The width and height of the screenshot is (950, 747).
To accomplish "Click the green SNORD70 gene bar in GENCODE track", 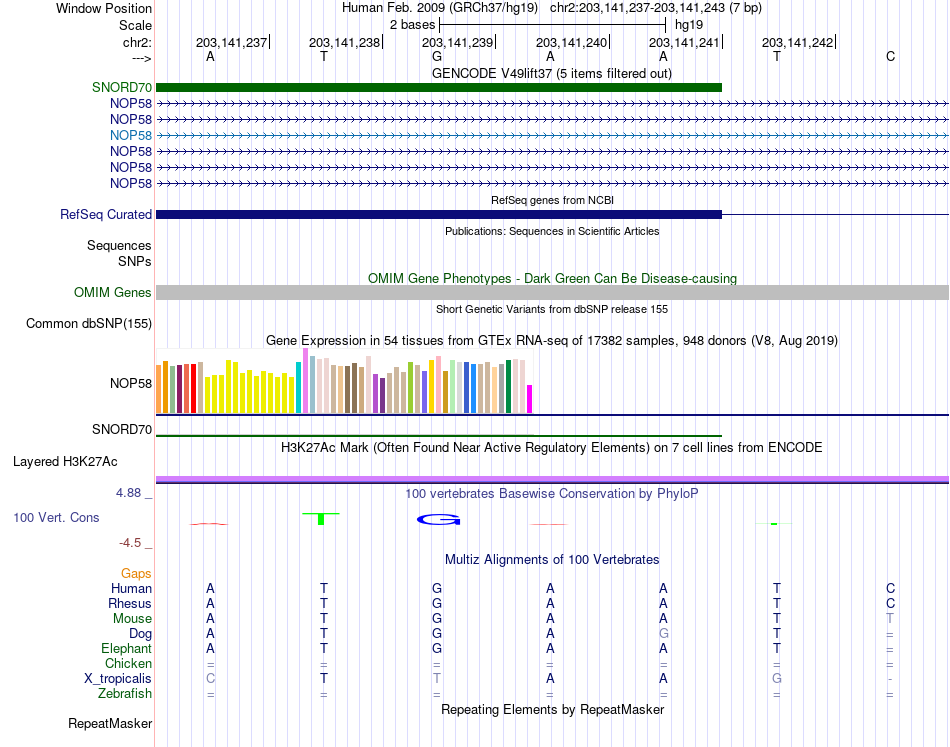I will point(439,87).
